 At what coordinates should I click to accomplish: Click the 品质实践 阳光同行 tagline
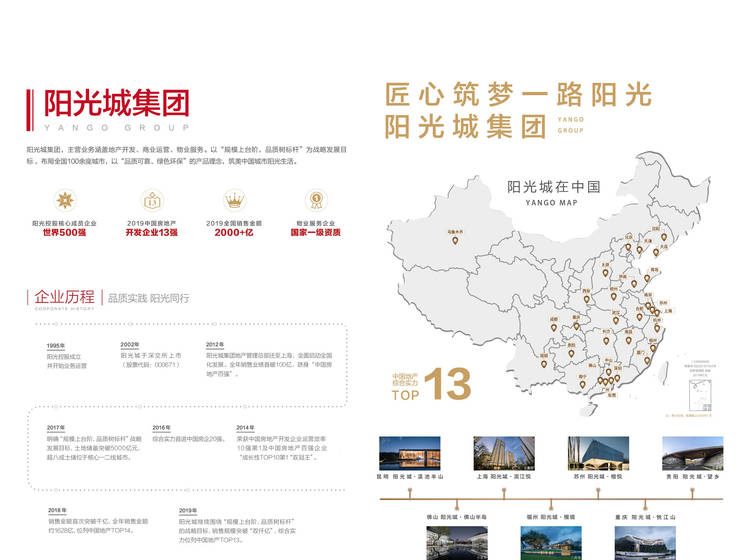[x=148, y=298]
